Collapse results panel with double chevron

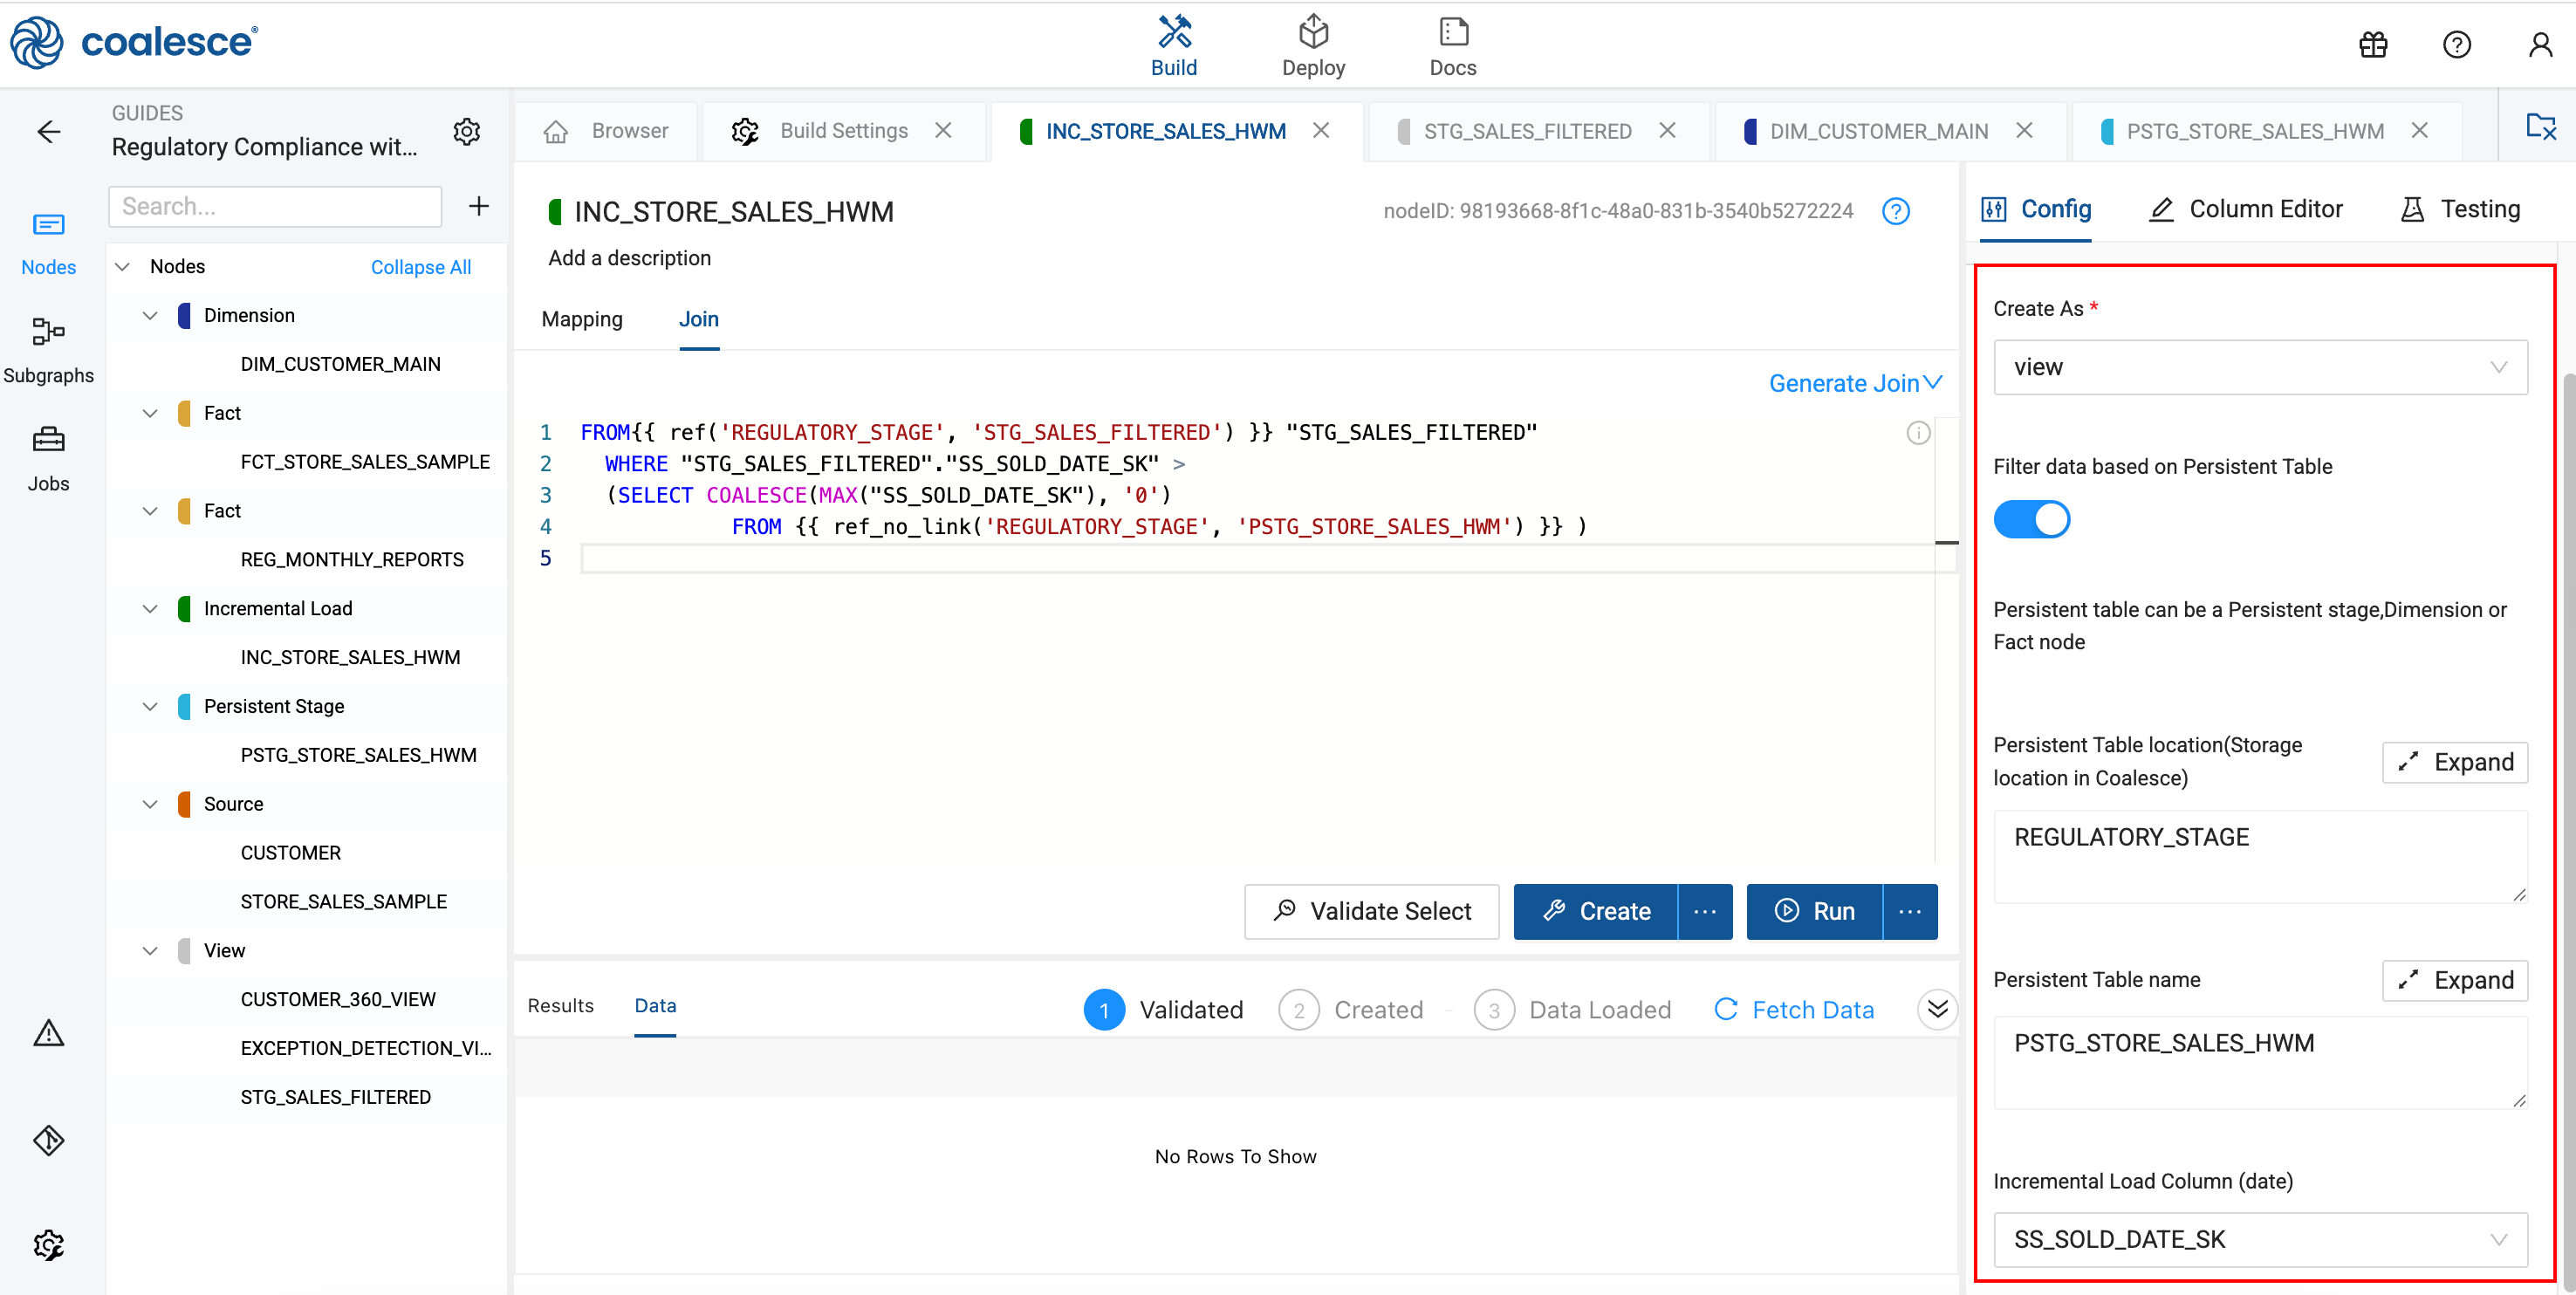coord(1937,1009)
